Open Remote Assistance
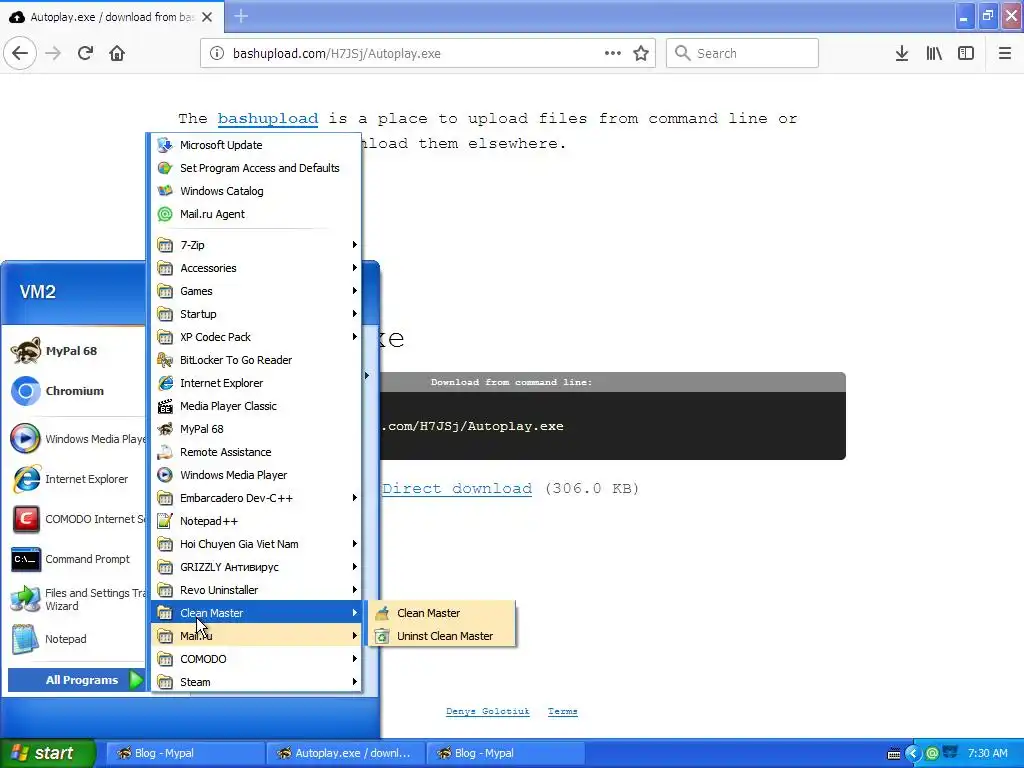Viewport: 1024px width, 768px height. (256, 452)
